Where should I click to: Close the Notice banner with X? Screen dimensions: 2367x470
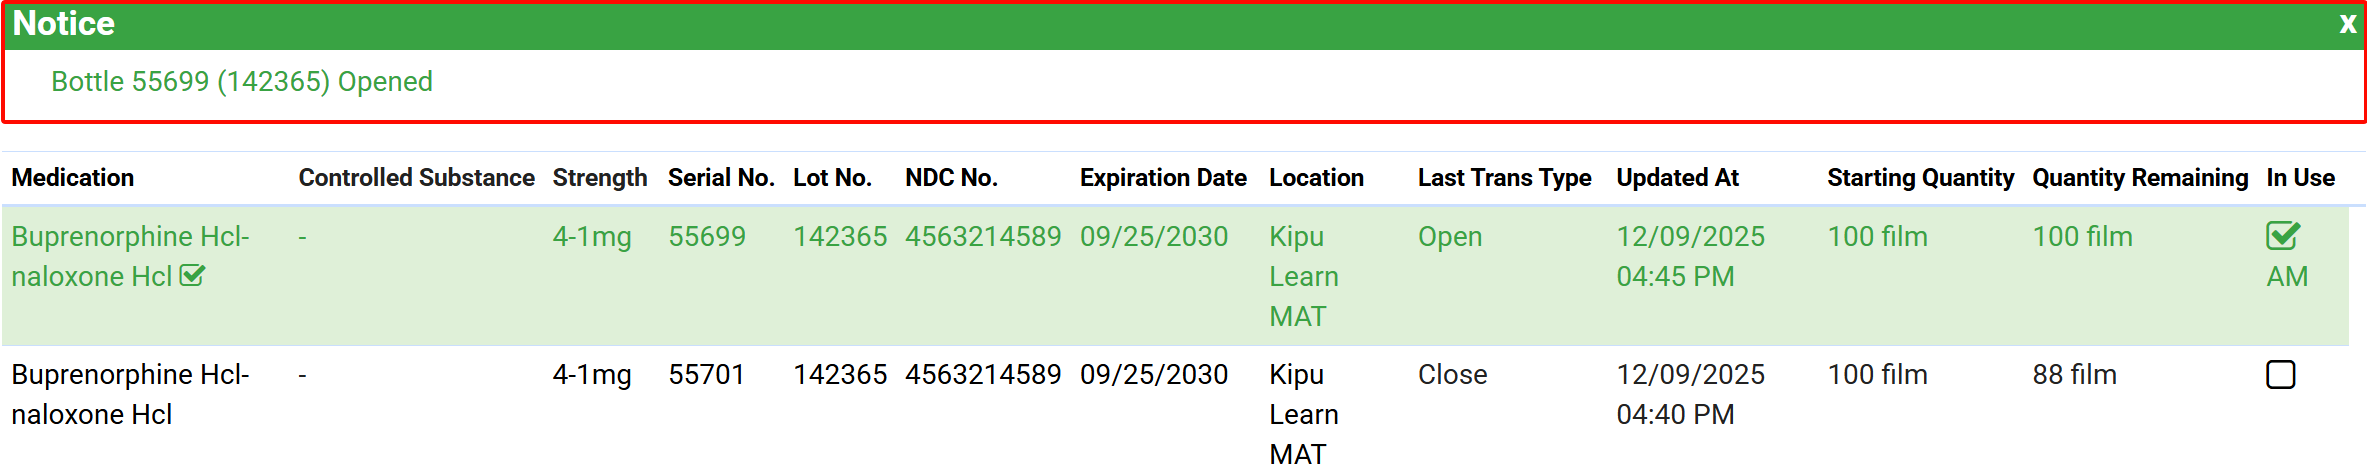[x=2347, y=24]
